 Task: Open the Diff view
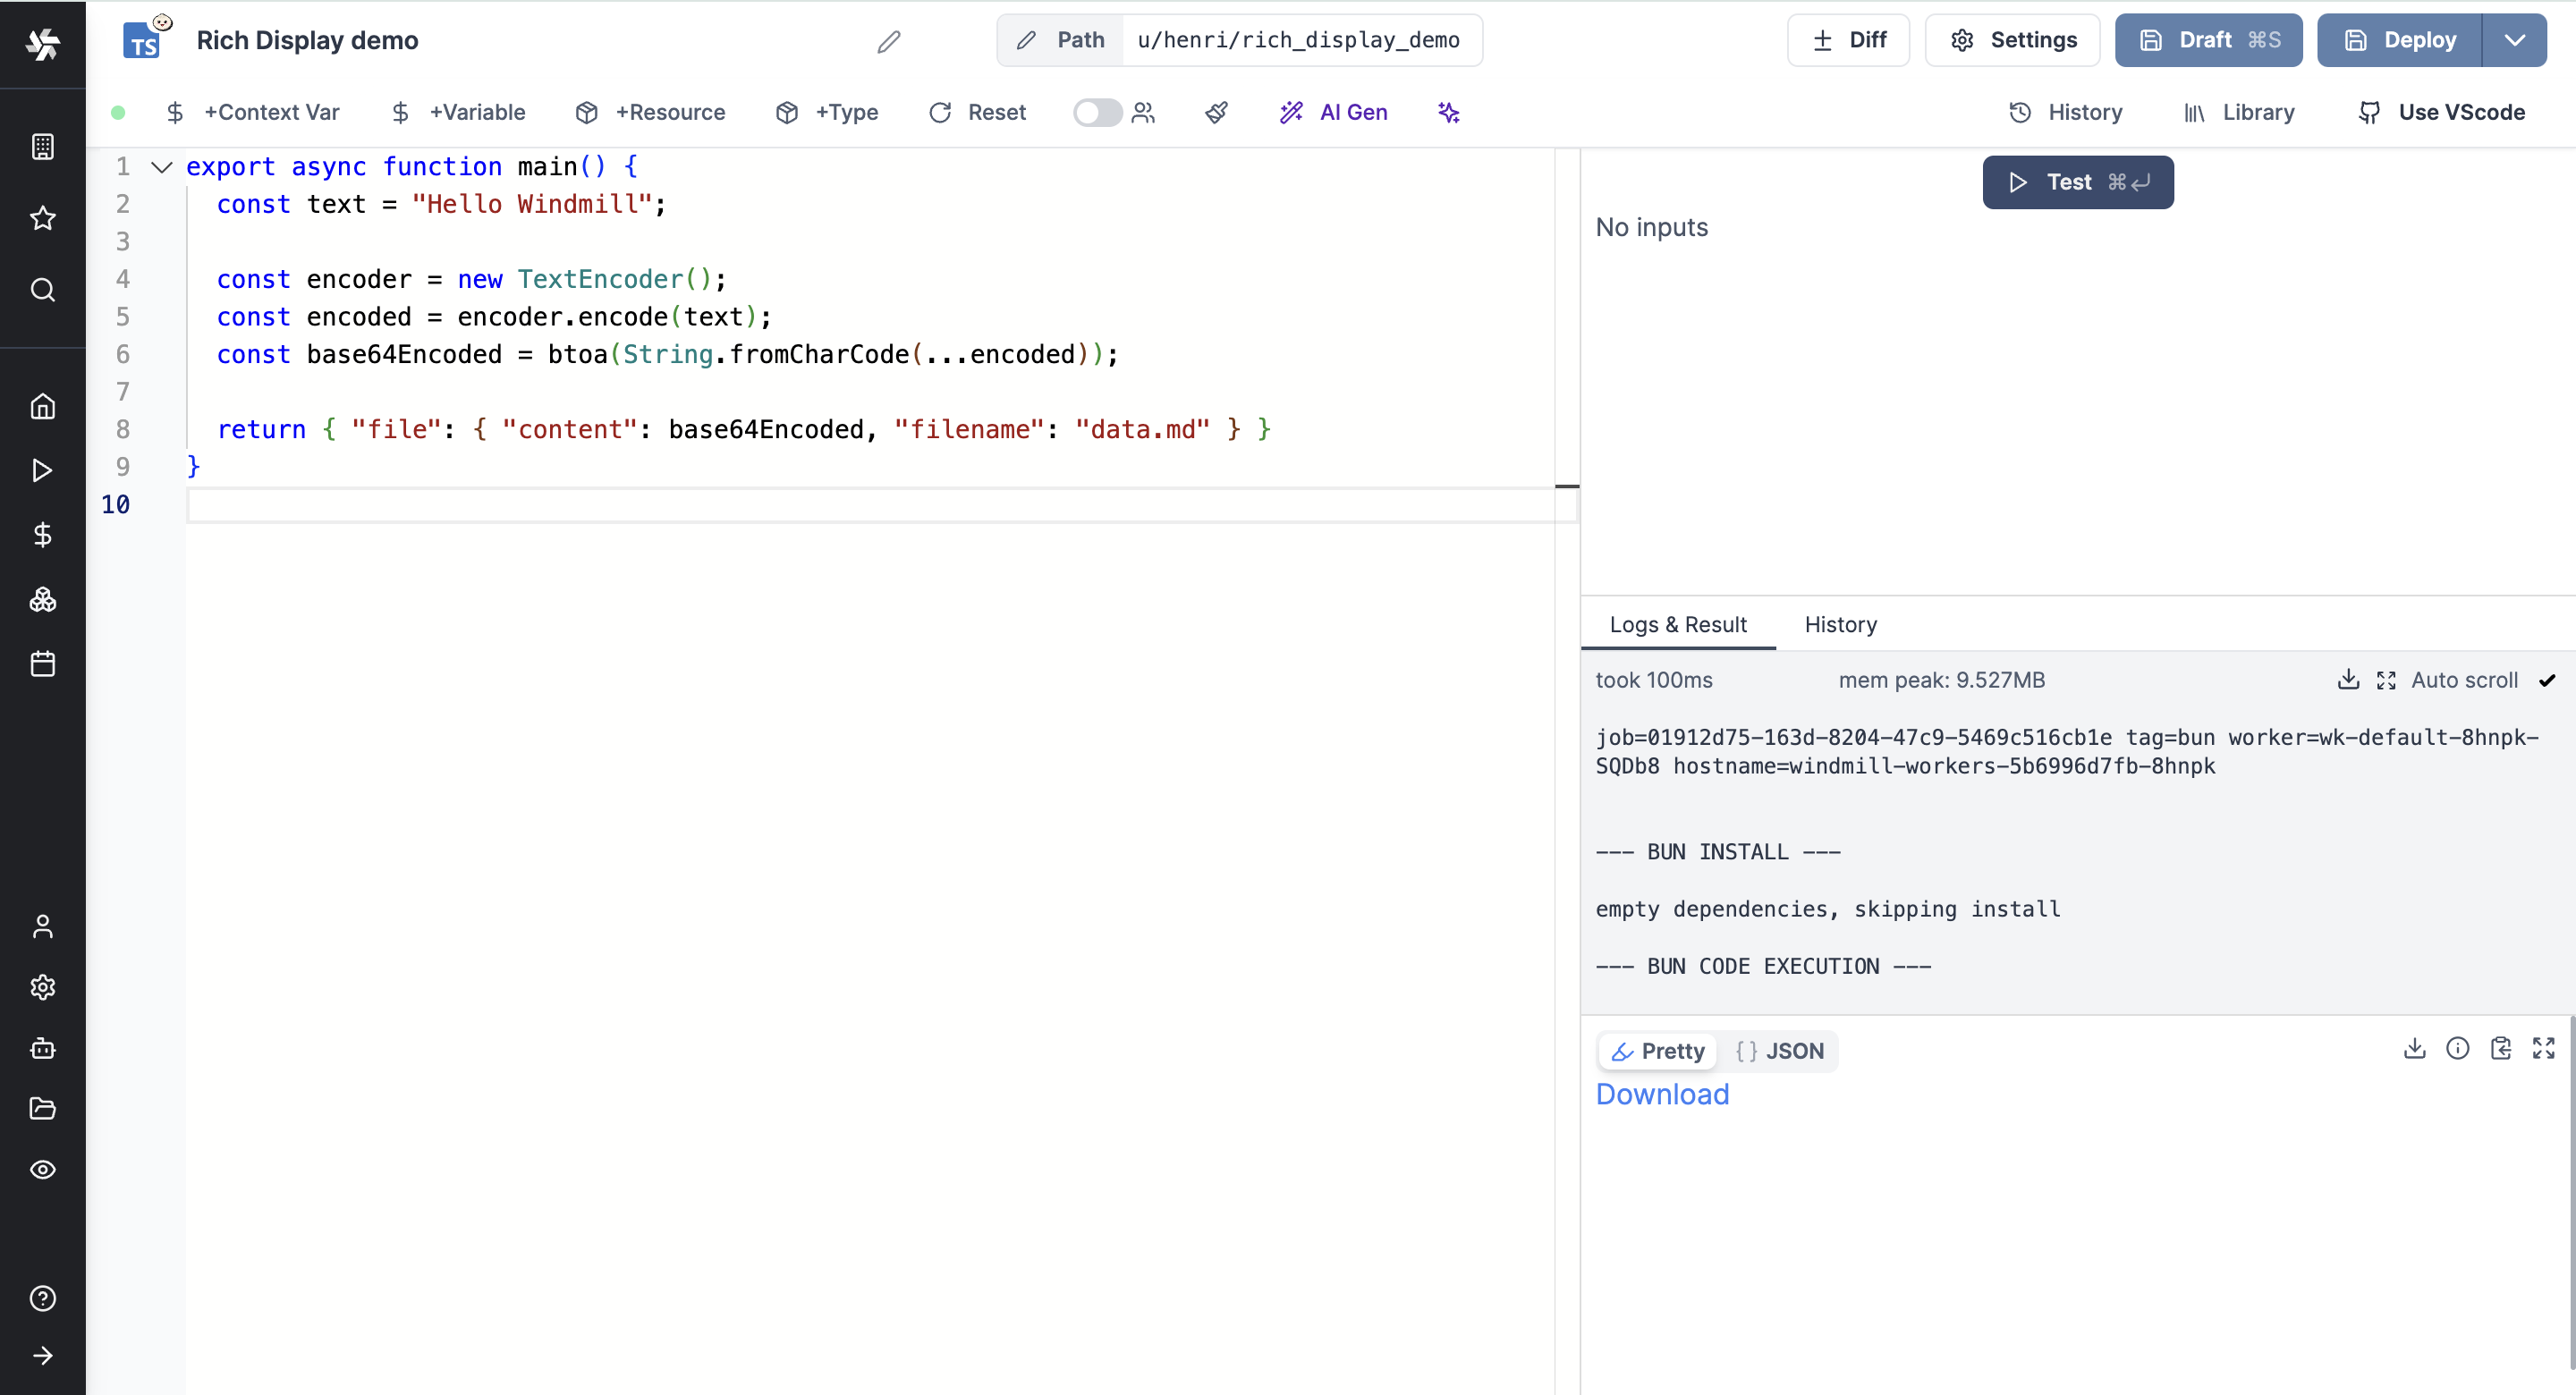tap(1847, 40)
